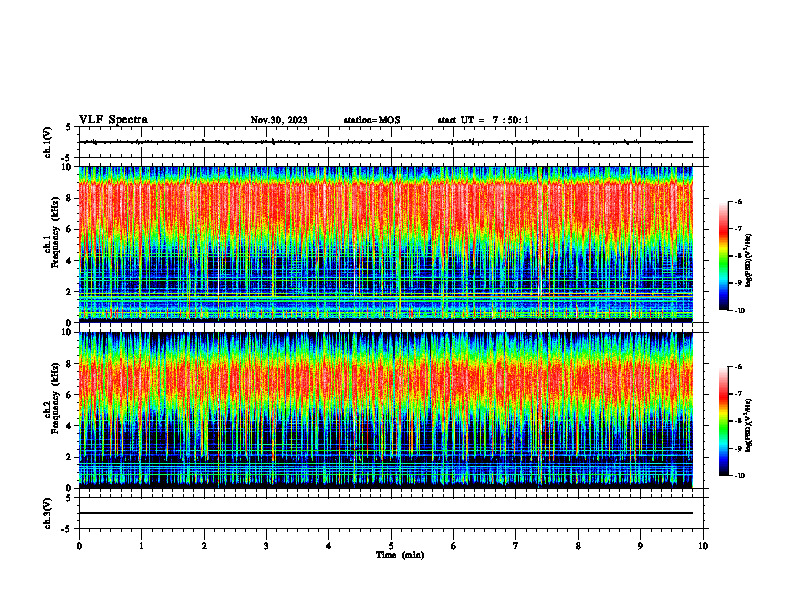The image size is (792, 612).
Task: Click the "ch.1(V)" waveform axis label
Action: [x=48, y=142]
